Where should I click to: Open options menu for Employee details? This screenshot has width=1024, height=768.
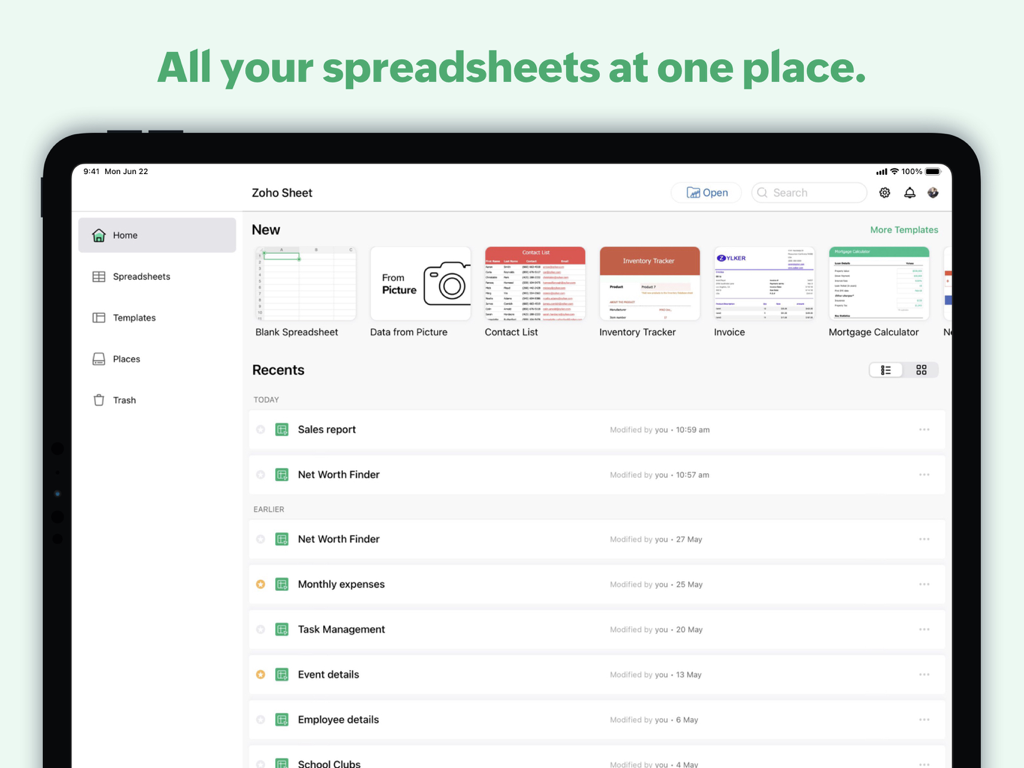923,719
